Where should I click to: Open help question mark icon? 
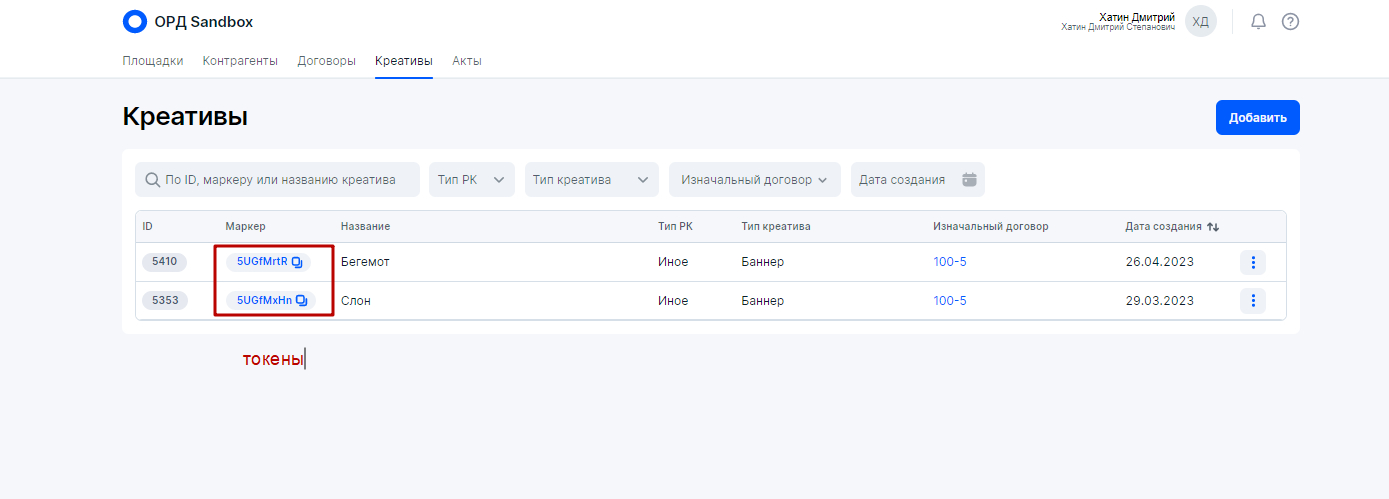1290,22
